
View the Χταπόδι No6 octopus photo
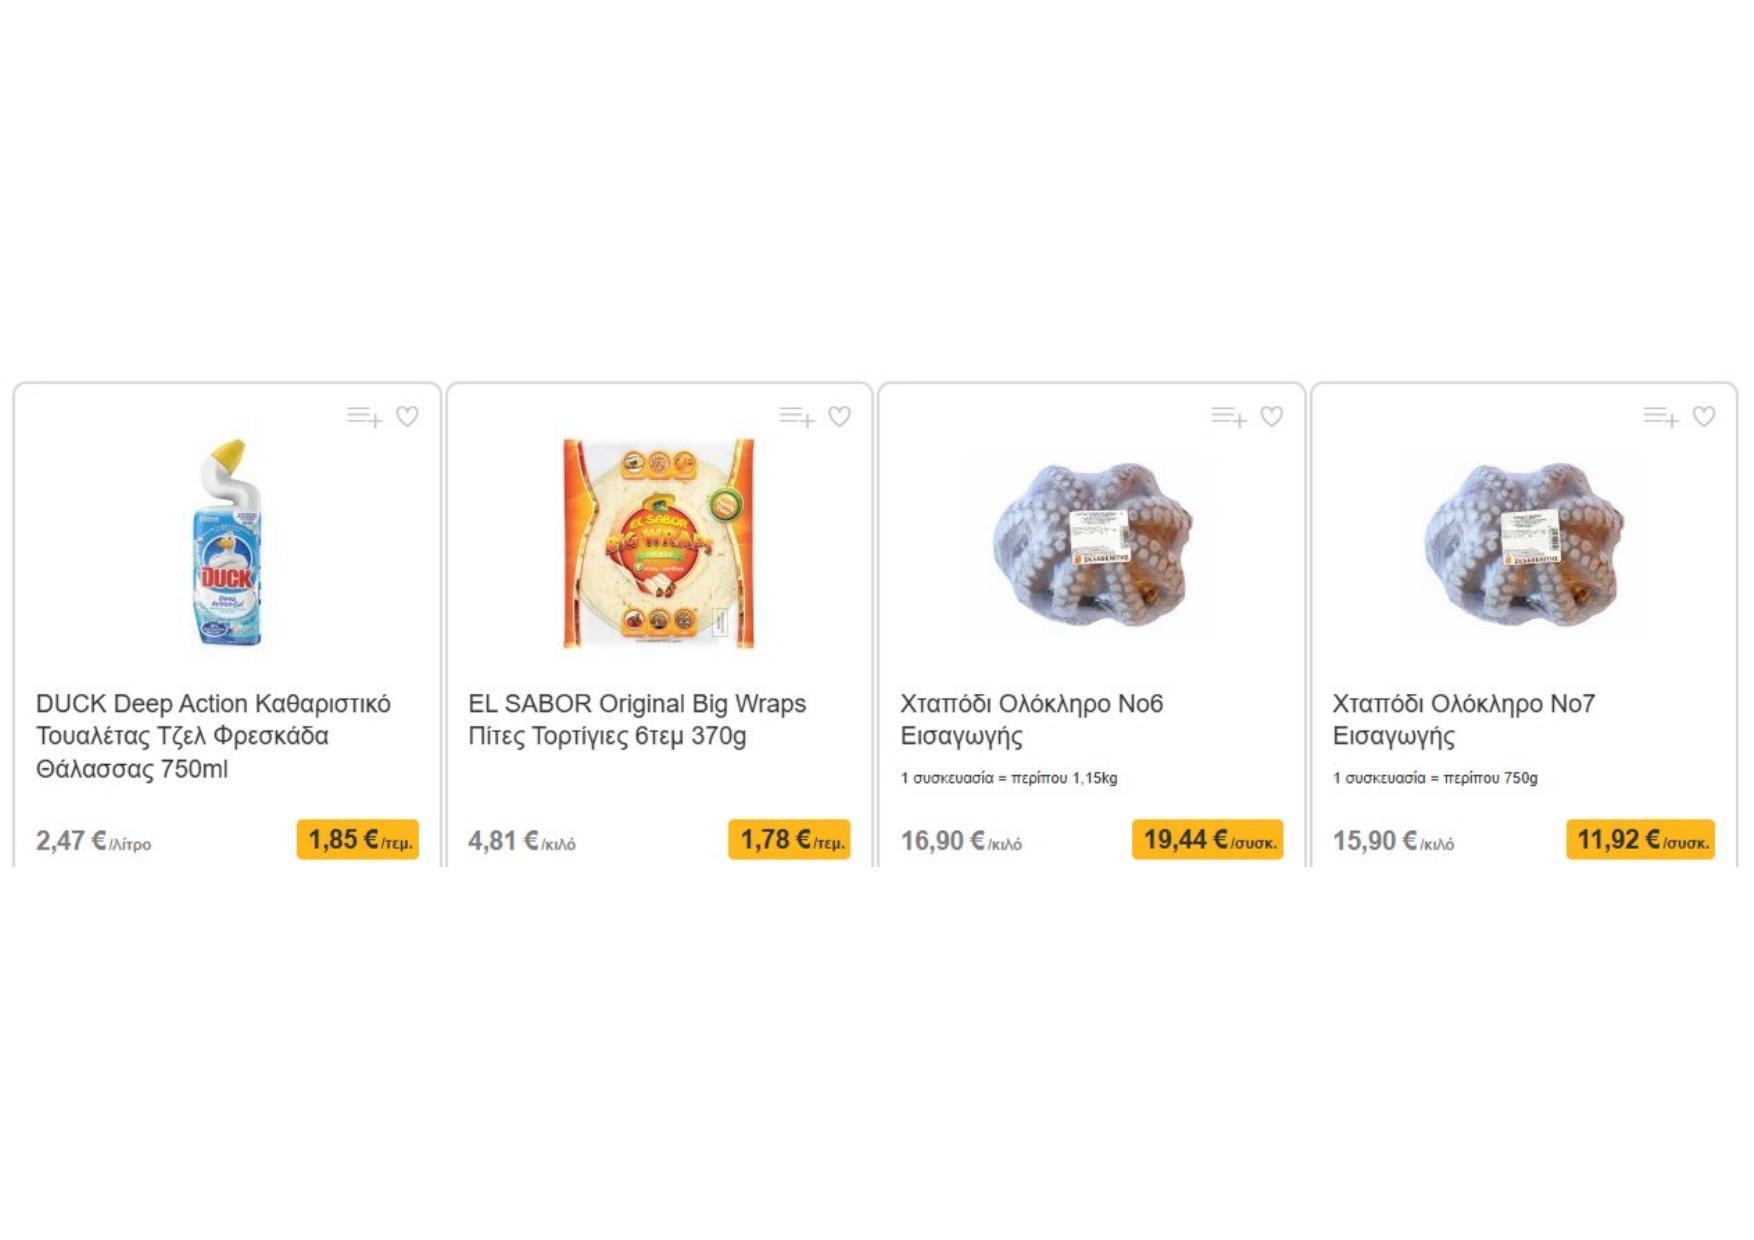(x=1092, y=543)
